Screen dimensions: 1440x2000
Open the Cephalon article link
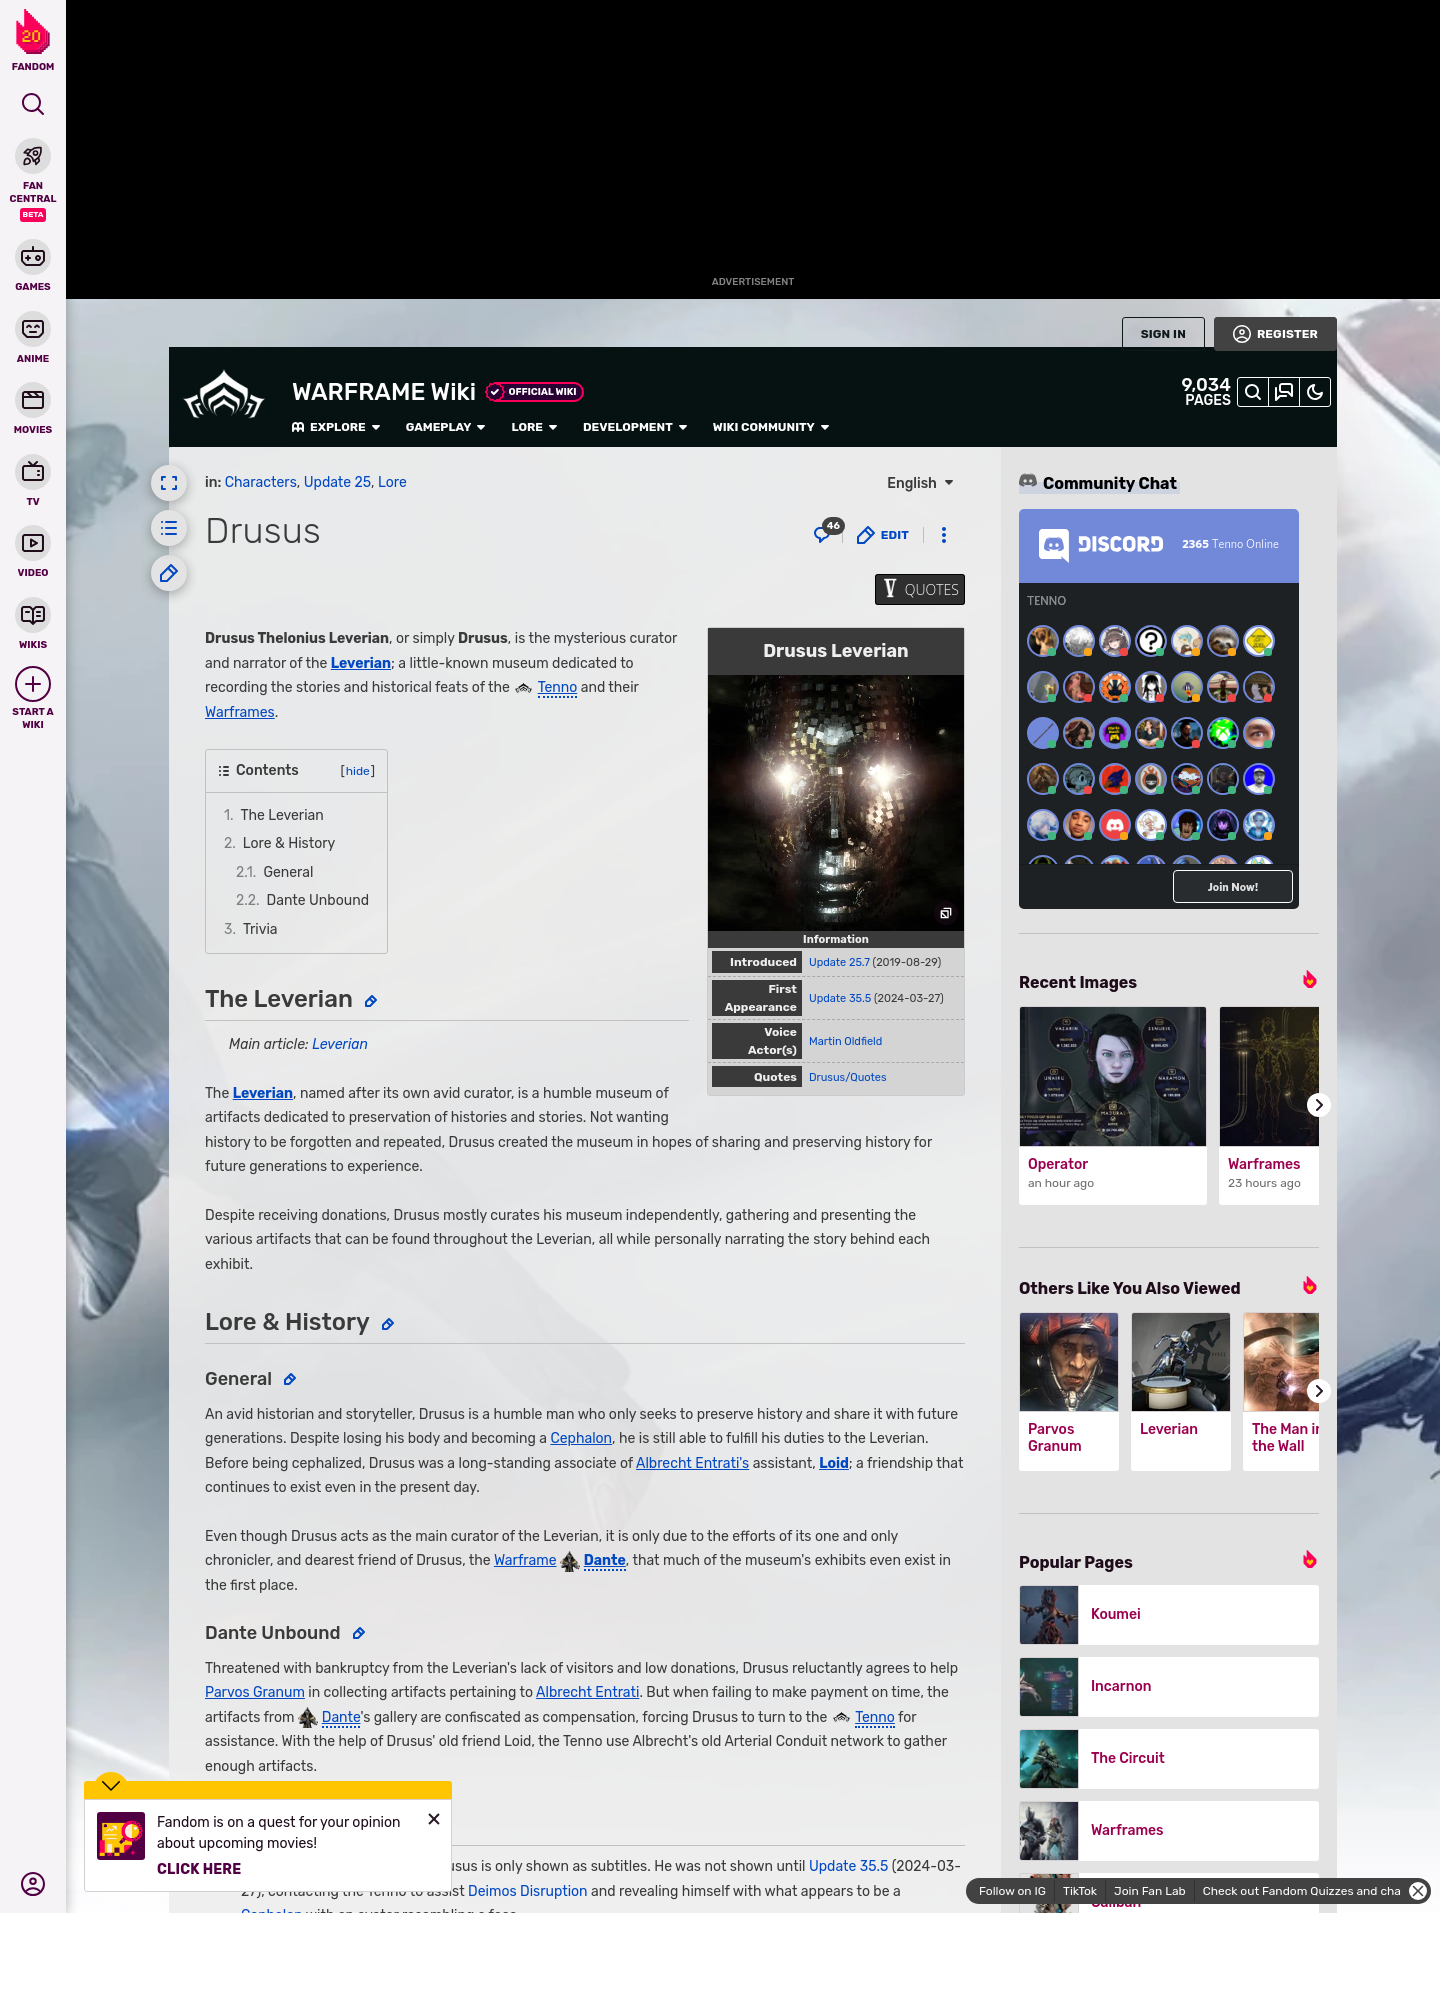point(581,1438)
